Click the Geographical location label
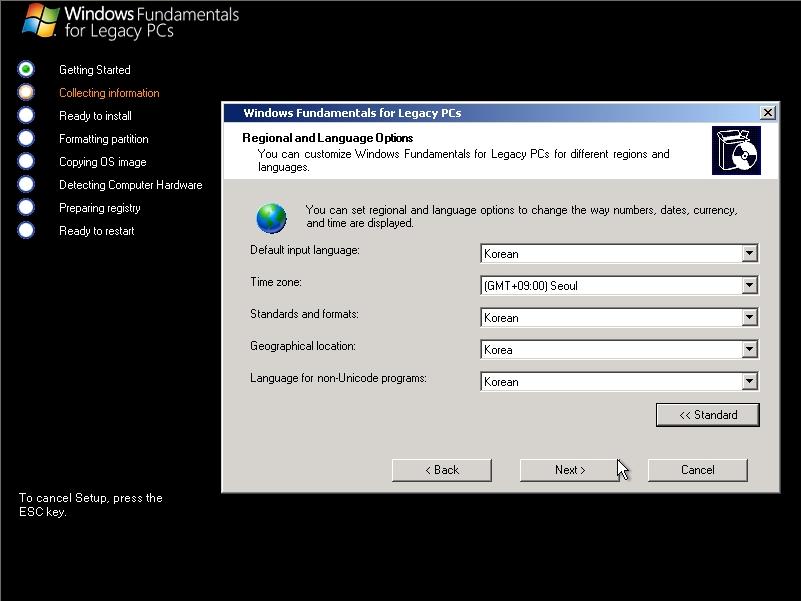801x601 pixels. click(303, 346)
